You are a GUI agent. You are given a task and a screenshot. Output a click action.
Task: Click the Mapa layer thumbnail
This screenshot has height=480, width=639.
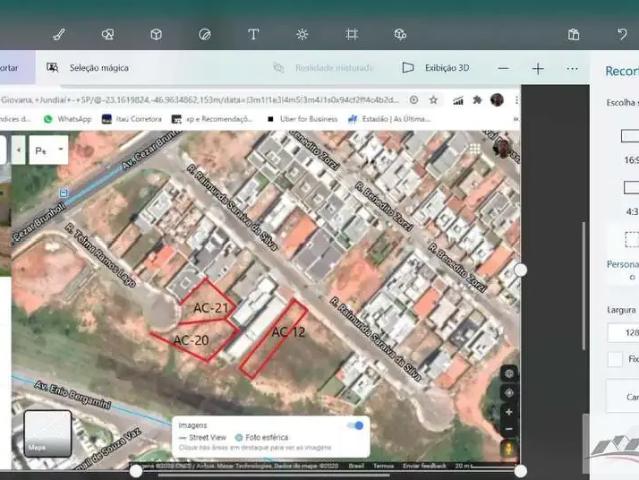[48, 434]
